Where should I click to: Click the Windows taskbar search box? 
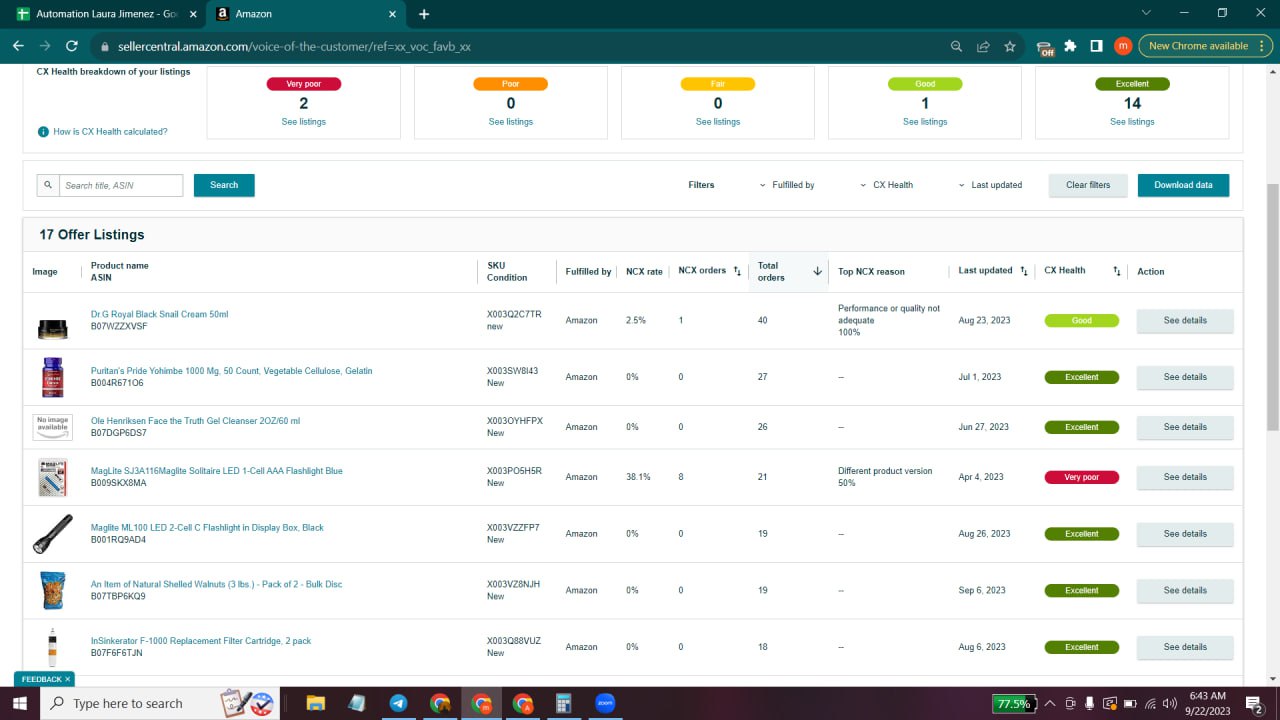point(160,703)
